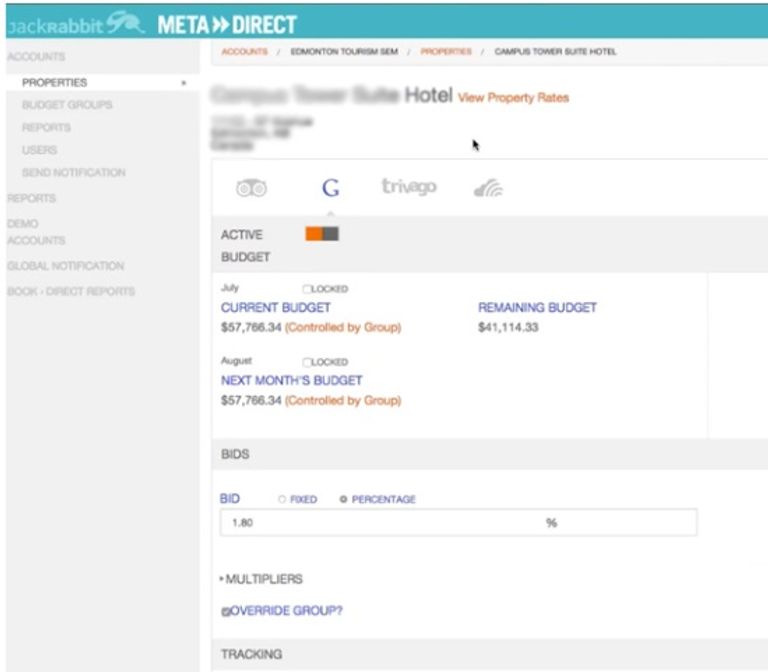Click the August $57,766.34 budget value
This screenshot has height=672, width=768.
click(x=251, y=401)
